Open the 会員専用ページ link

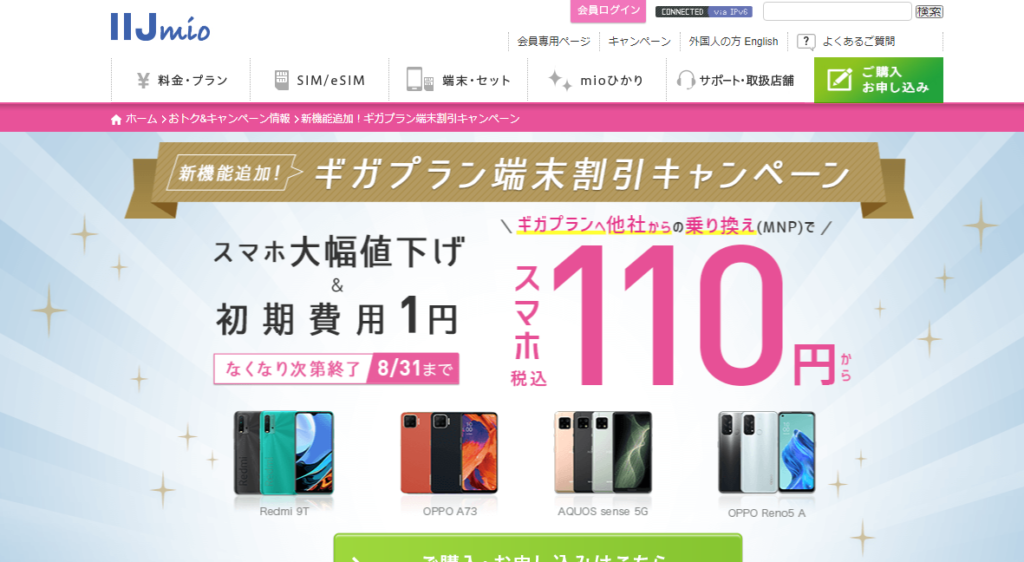click(x=554, y=41)
